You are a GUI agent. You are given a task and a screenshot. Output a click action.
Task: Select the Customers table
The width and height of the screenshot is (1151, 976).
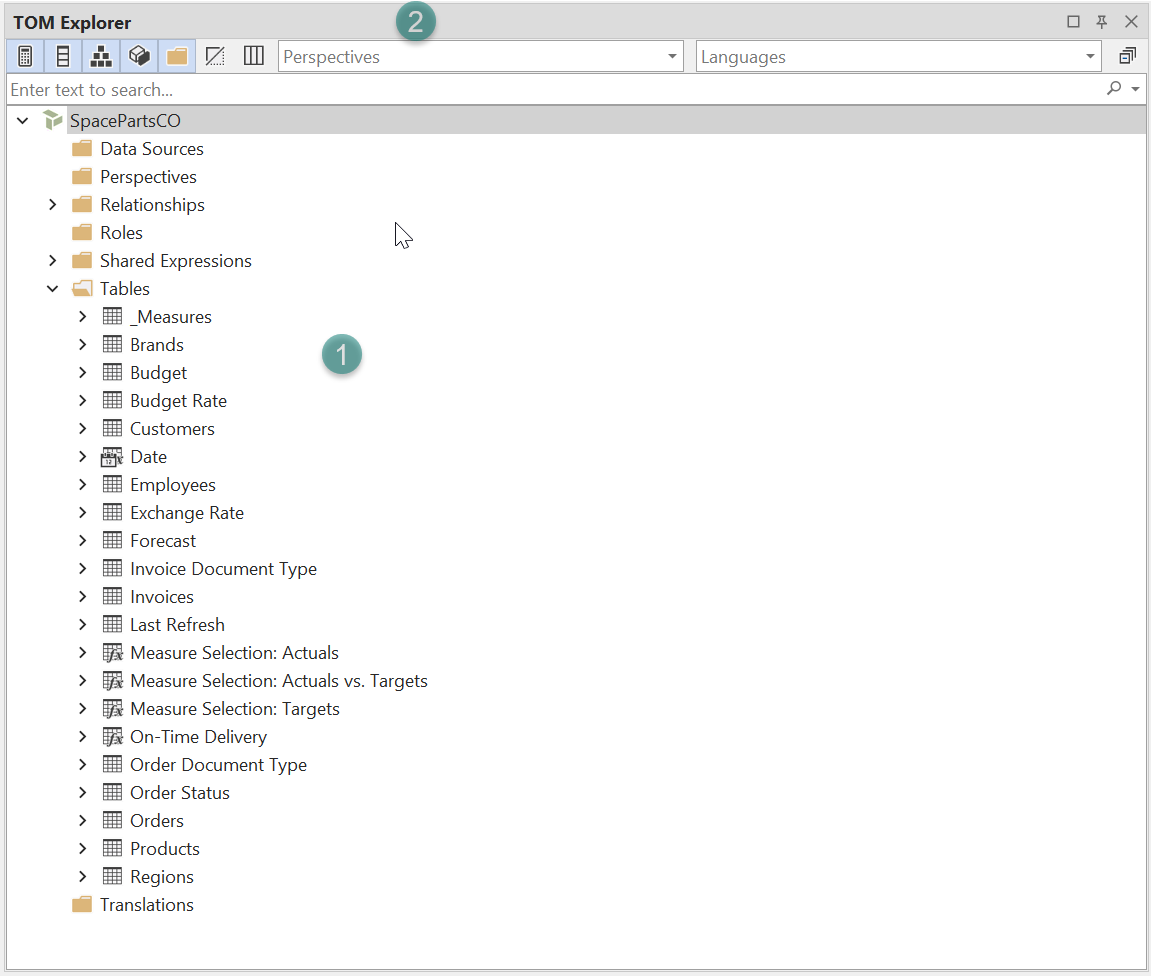(x=172, y=429)
